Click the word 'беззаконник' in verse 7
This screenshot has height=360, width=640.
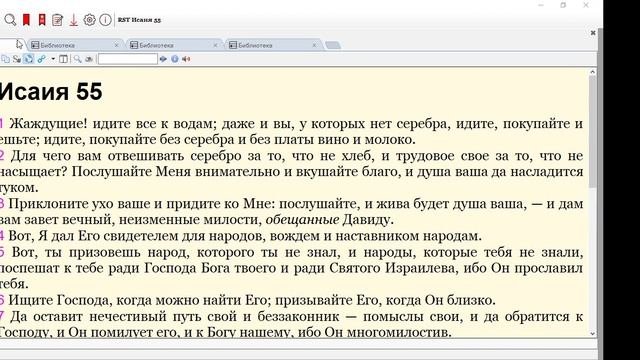tap(298, 316)
